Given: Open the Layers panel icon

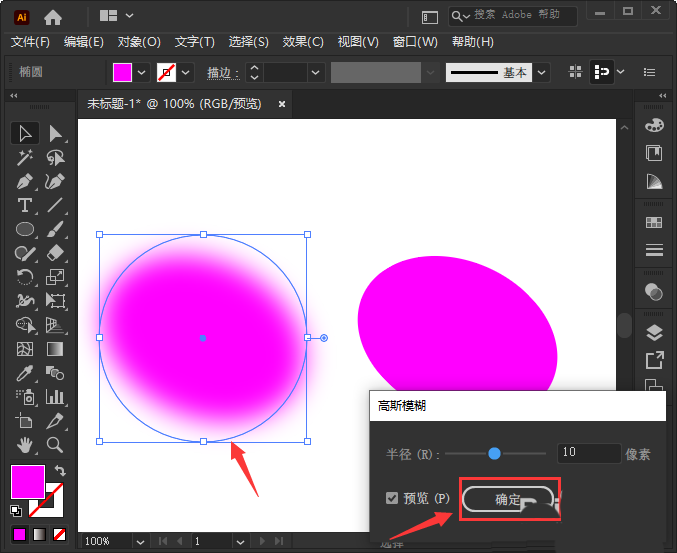Looking at the screenshot, I should (654, 332).
